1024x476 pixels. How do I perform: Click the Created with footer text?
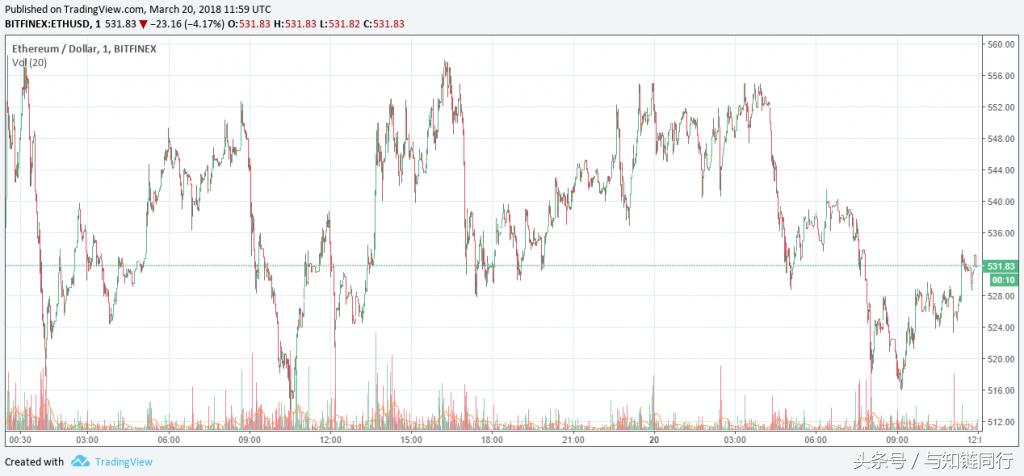coord(35,462)
